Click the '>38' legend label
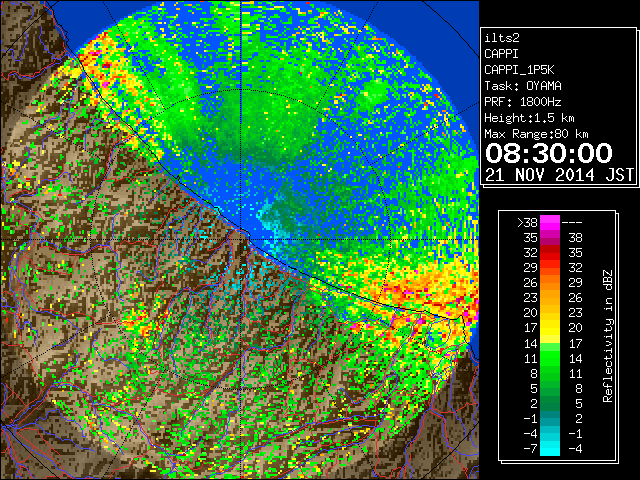 [x=527, y=223]
